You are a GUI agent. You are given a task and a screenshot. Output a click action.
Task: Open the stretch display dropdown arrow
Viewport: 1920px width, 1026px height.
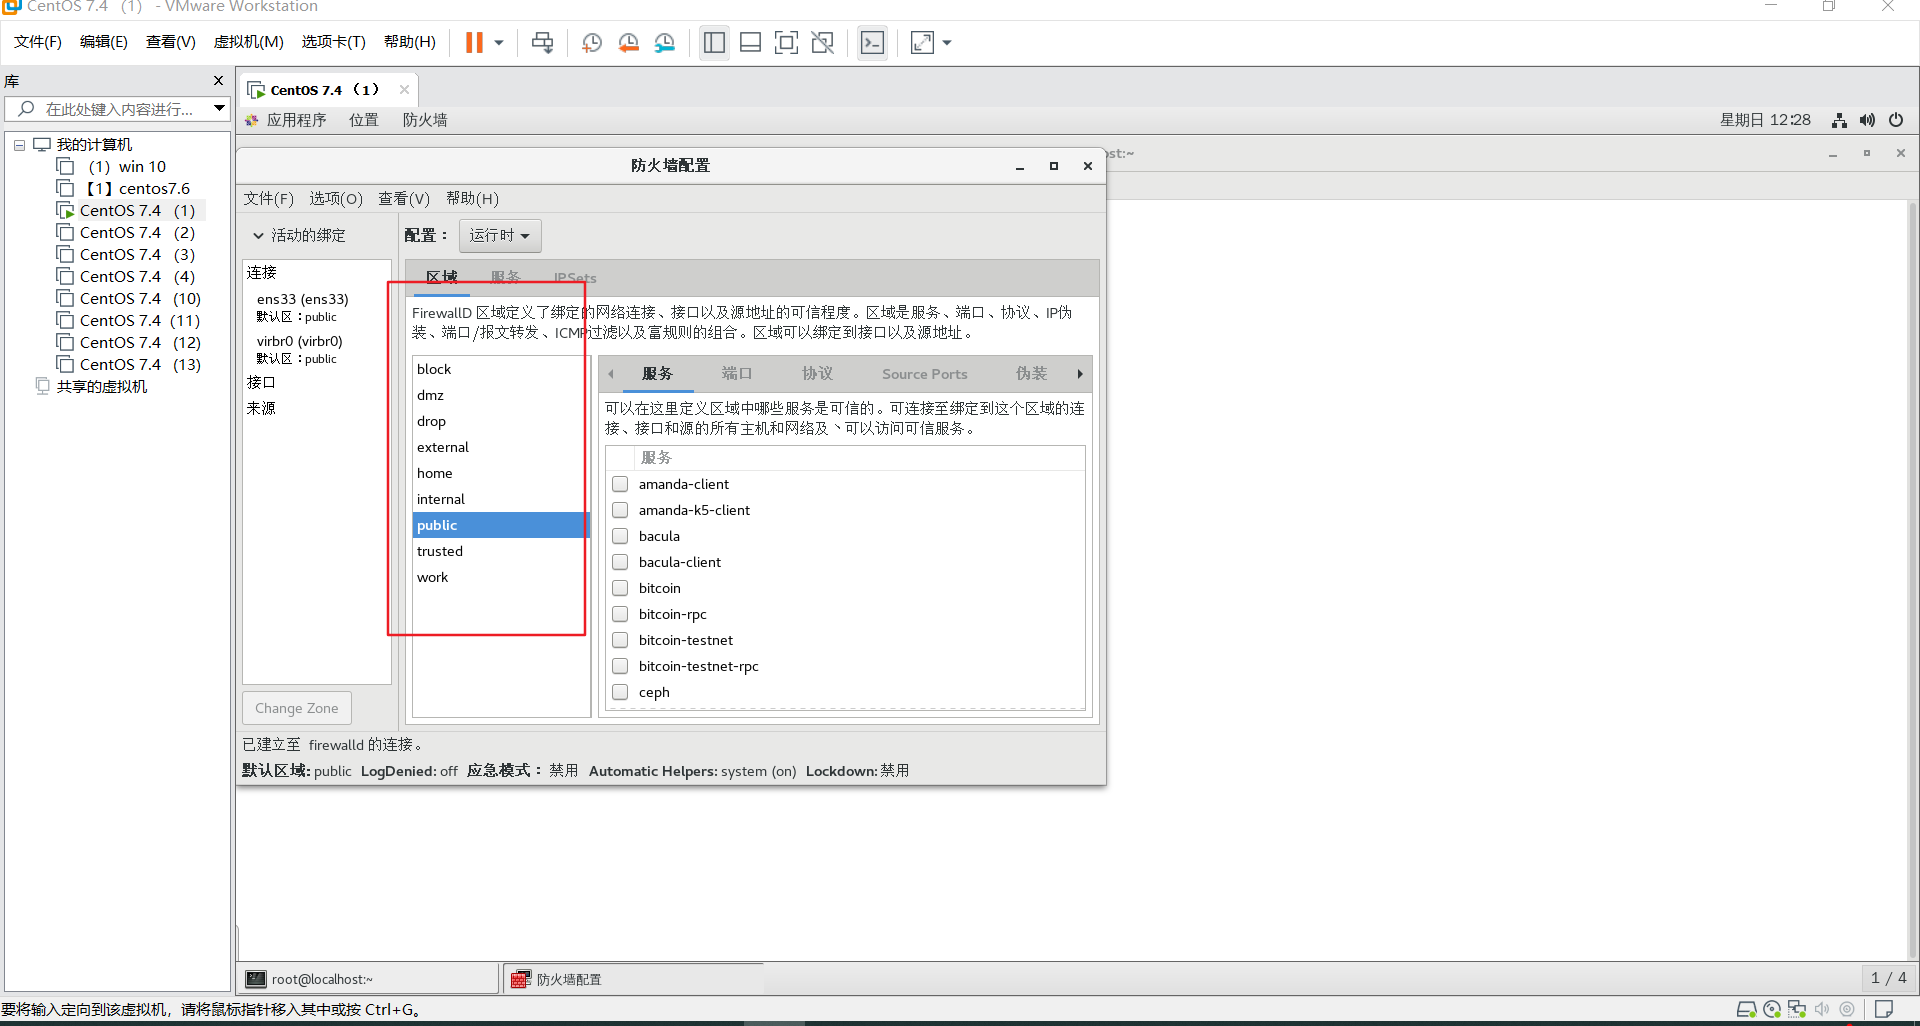[x=947, y=43]
